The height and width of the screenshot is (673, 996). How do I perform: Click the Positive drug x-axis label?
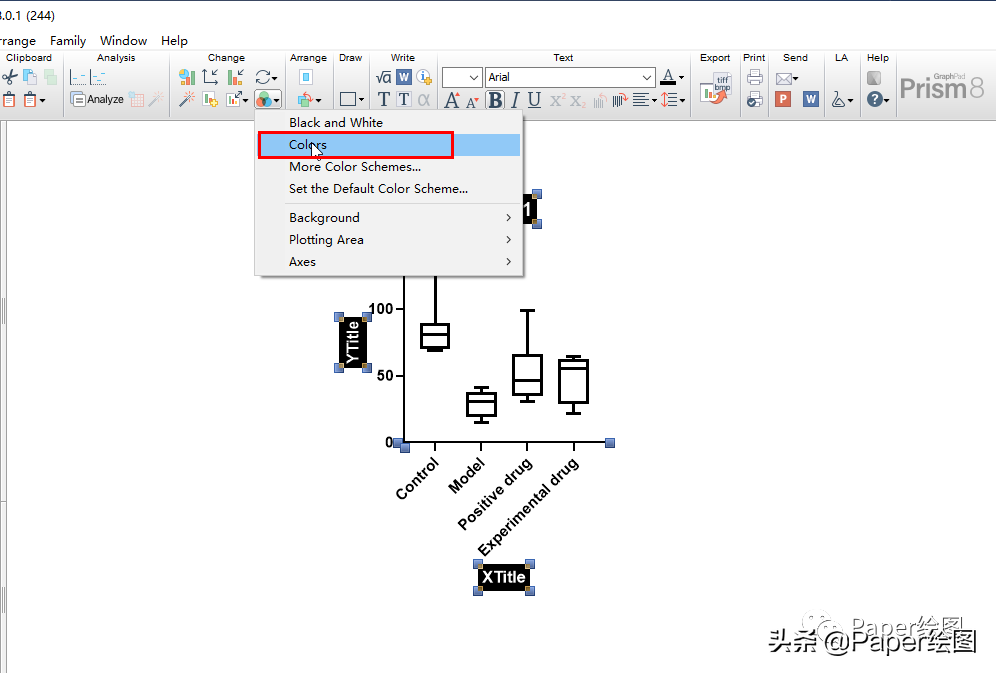coord(495,494)
